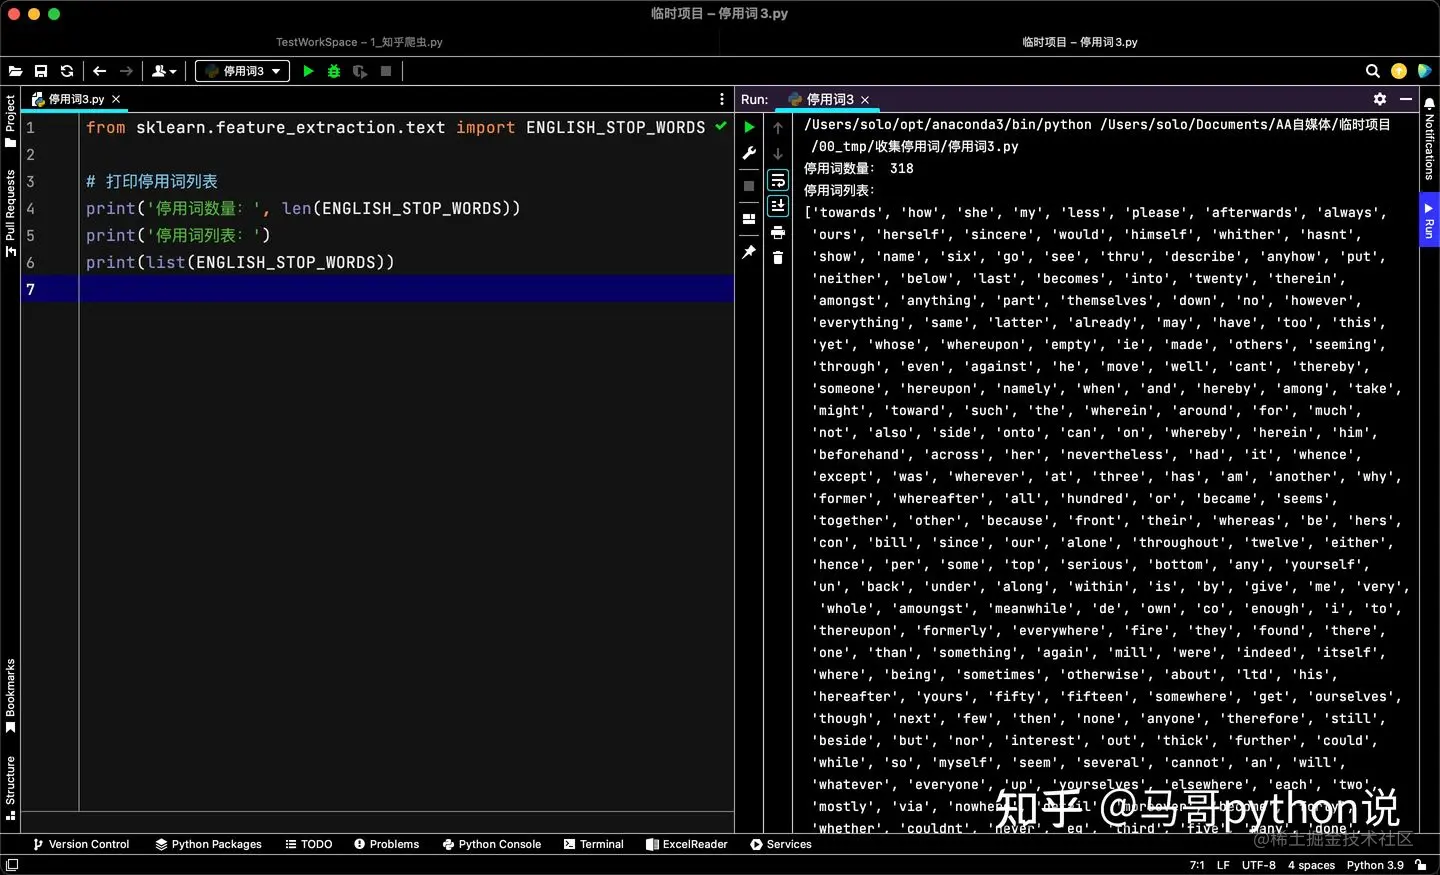
Task: Click the comment '# 打印停用词列表' on line 3
Action: (152, 182)
